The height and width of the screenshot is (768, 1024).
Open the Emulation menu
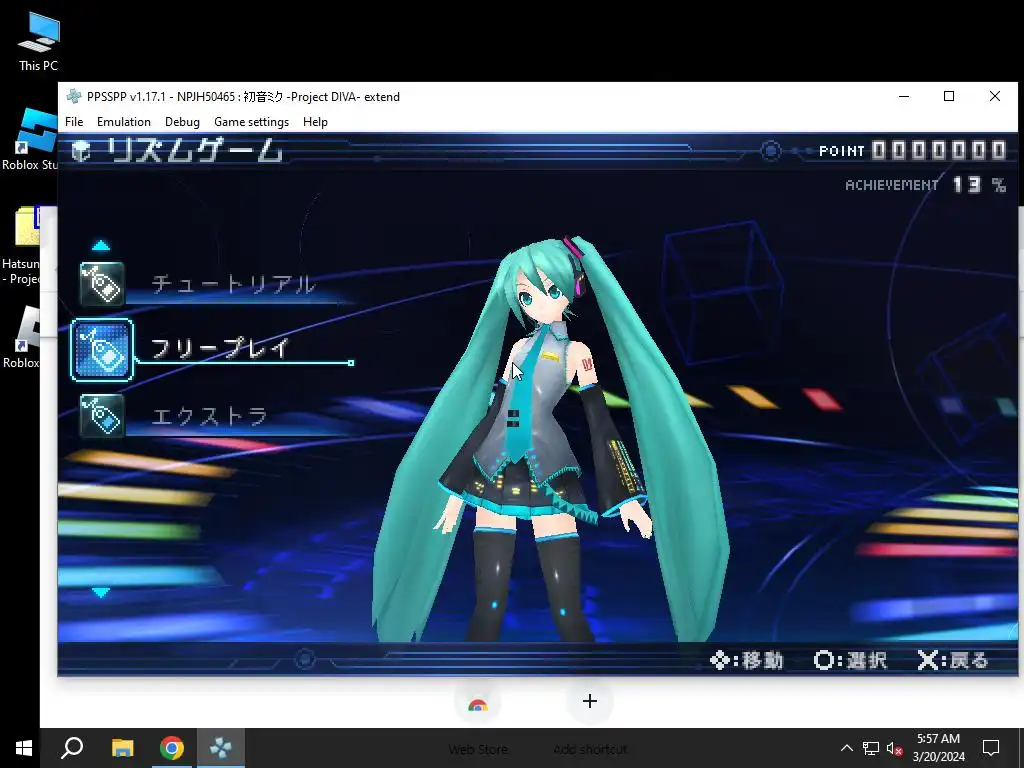(x=123, y=122)
